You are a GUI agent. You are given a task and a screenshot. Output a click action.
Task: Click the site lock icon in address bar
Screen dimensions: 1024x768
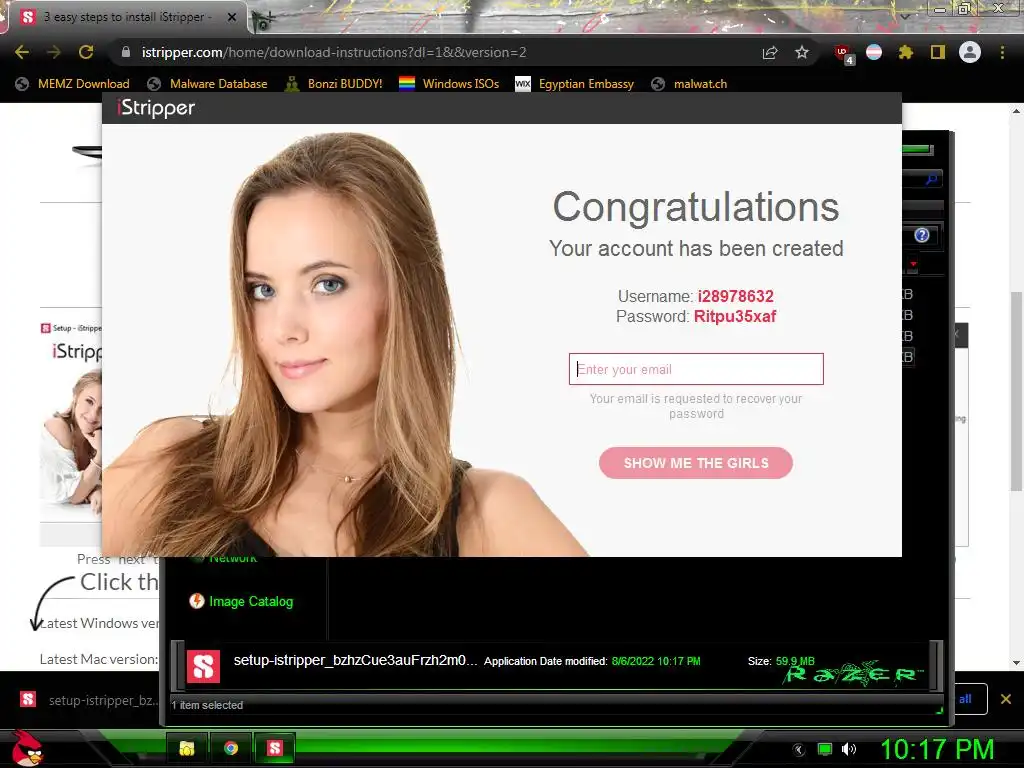126,52
